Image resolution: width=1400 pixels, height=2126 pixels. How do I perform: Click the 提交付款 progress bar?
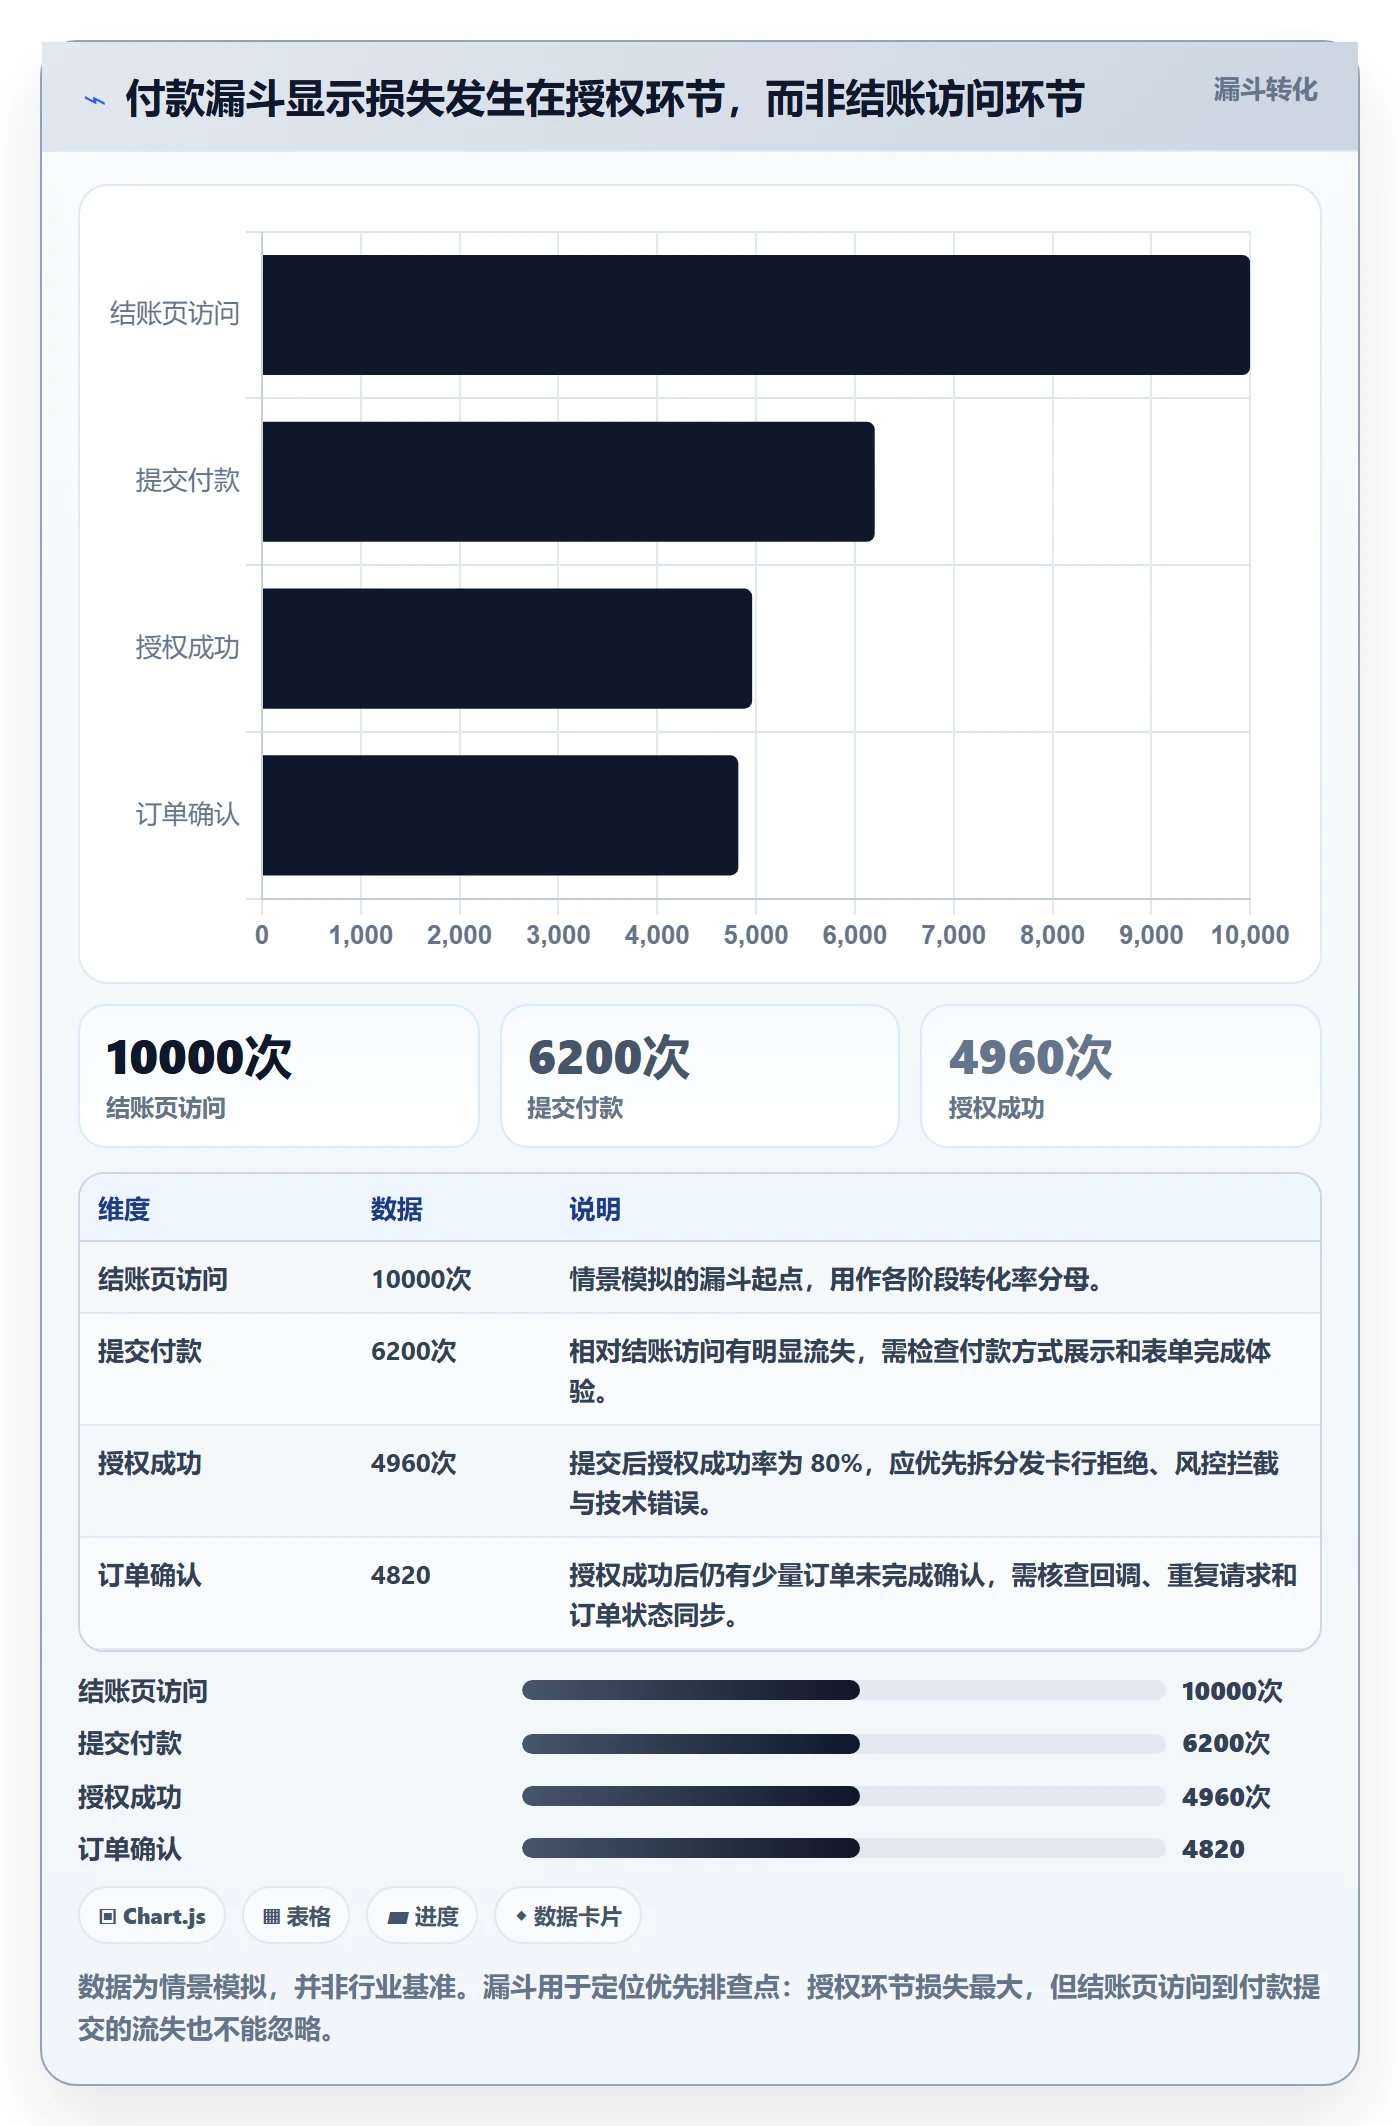click(843, 1744)
